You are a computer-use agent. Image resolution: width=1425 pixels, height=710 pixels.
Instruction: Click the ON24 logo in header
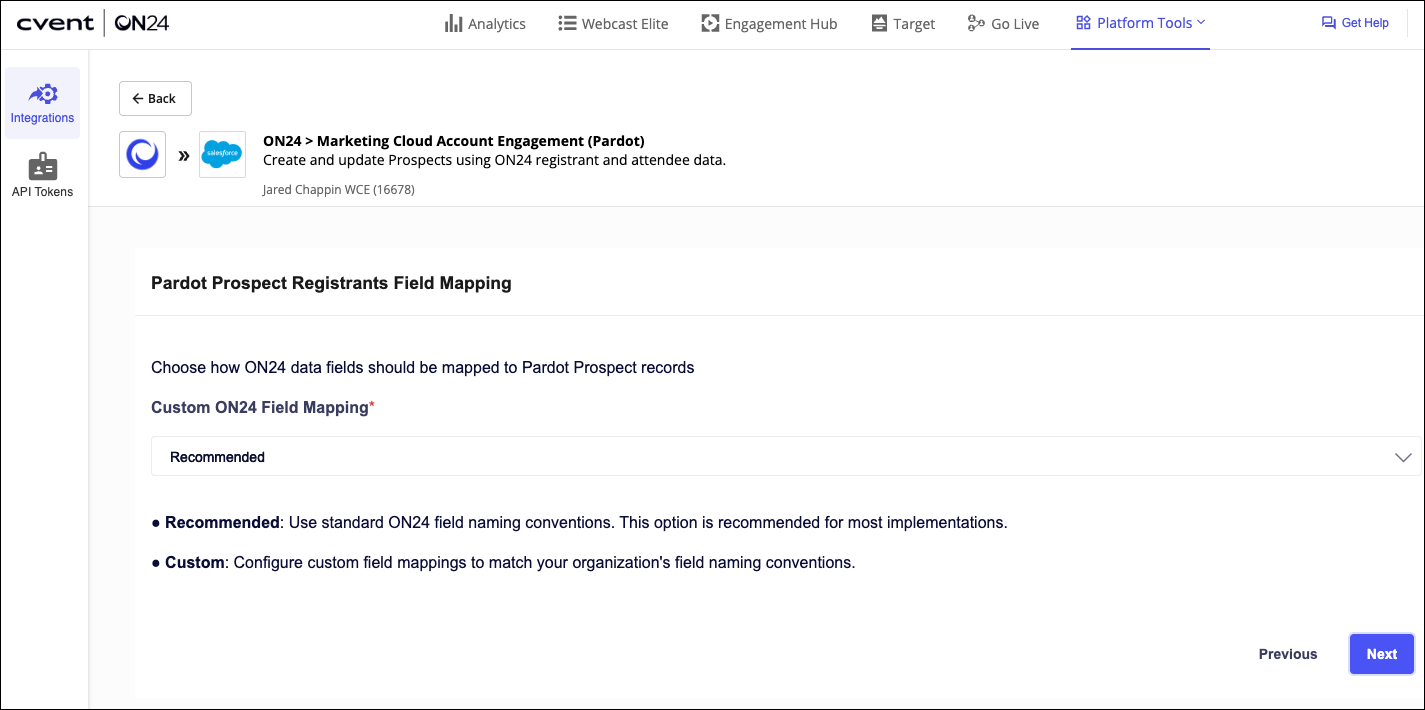(x=142, y=23)
